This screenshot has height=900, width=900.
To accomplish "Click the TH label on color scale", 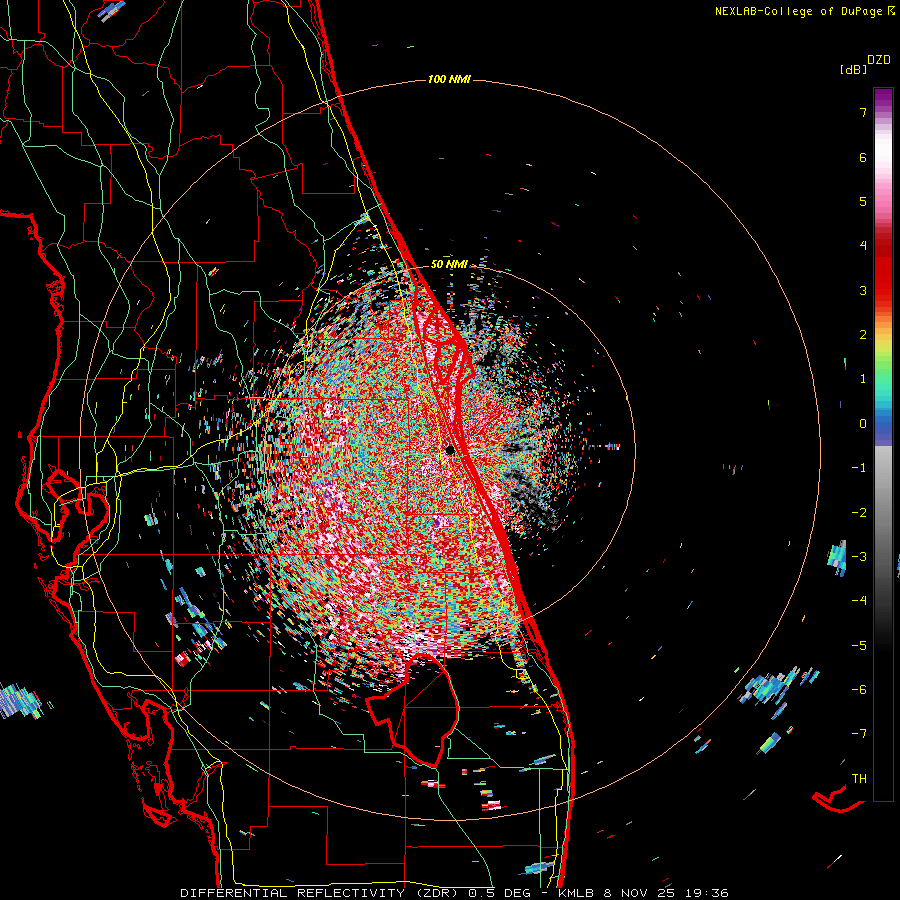I will point(859,779).
